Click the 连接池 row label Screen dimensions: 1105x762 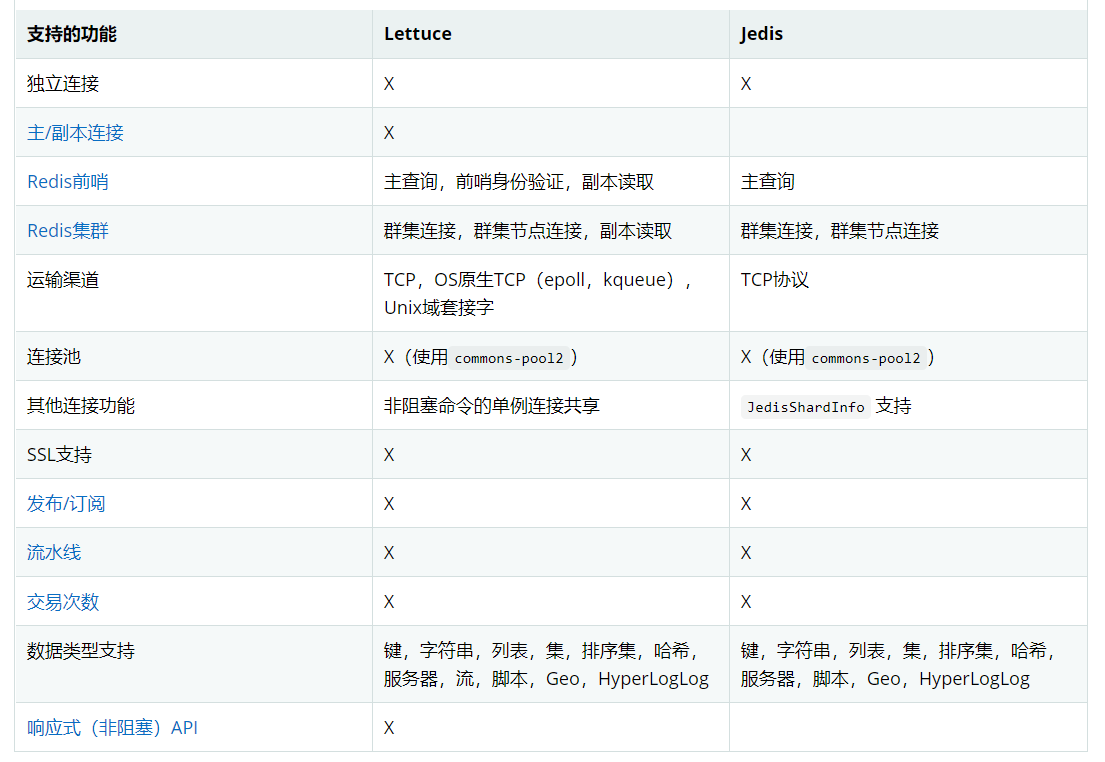tap(54, 357)
